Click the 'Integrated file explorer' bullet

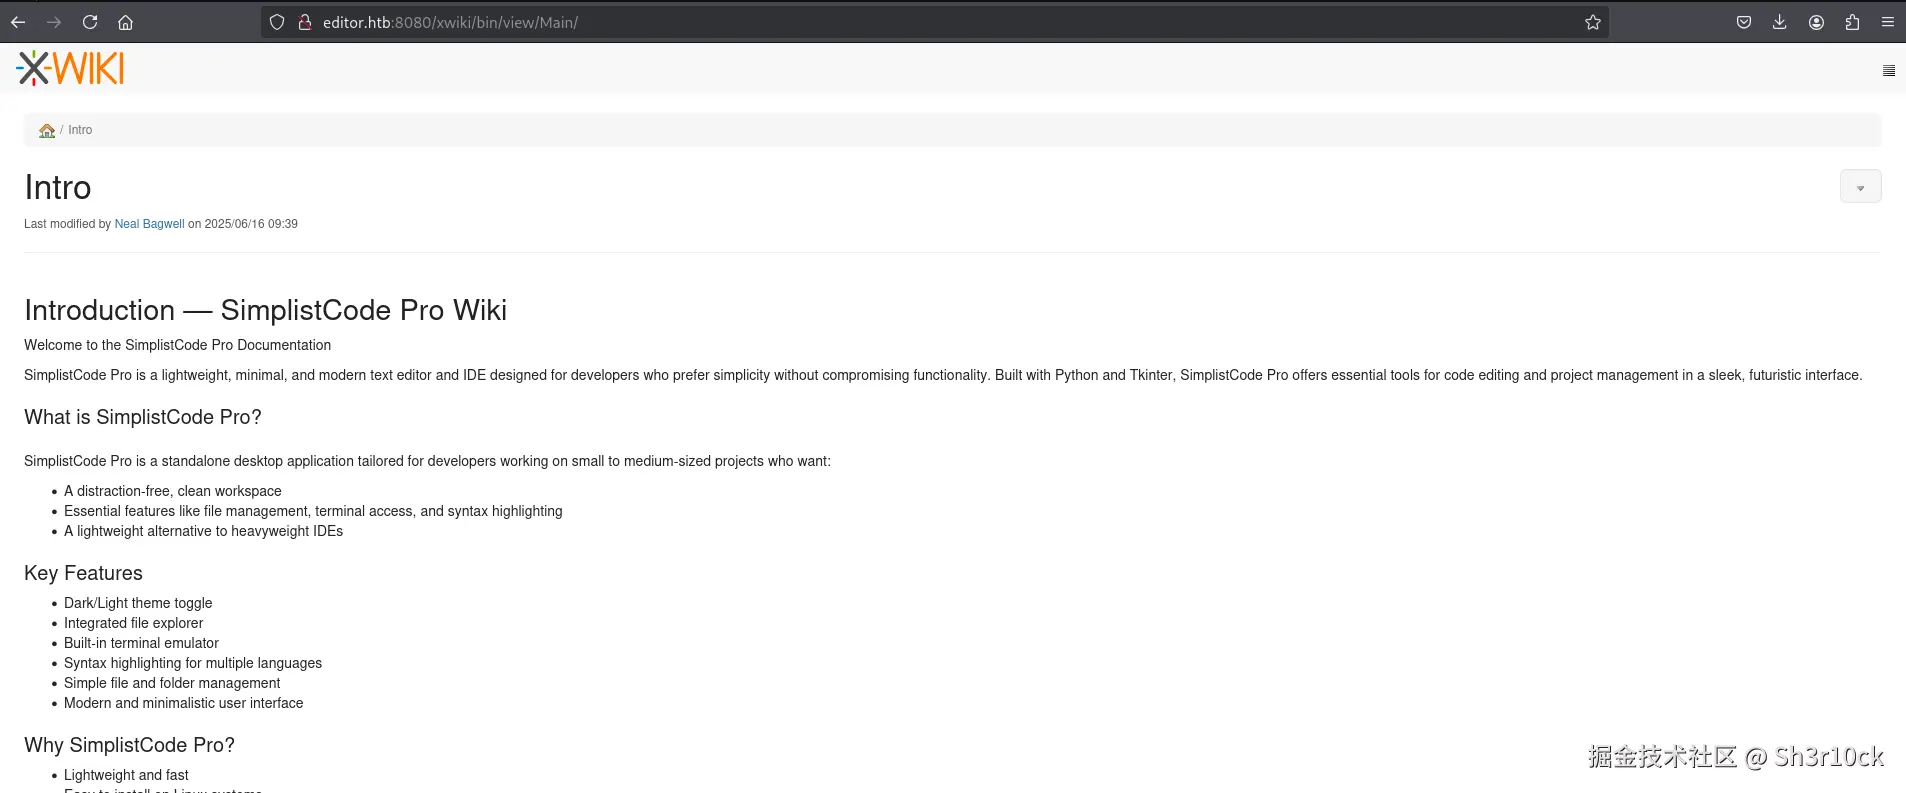[133, 623]
